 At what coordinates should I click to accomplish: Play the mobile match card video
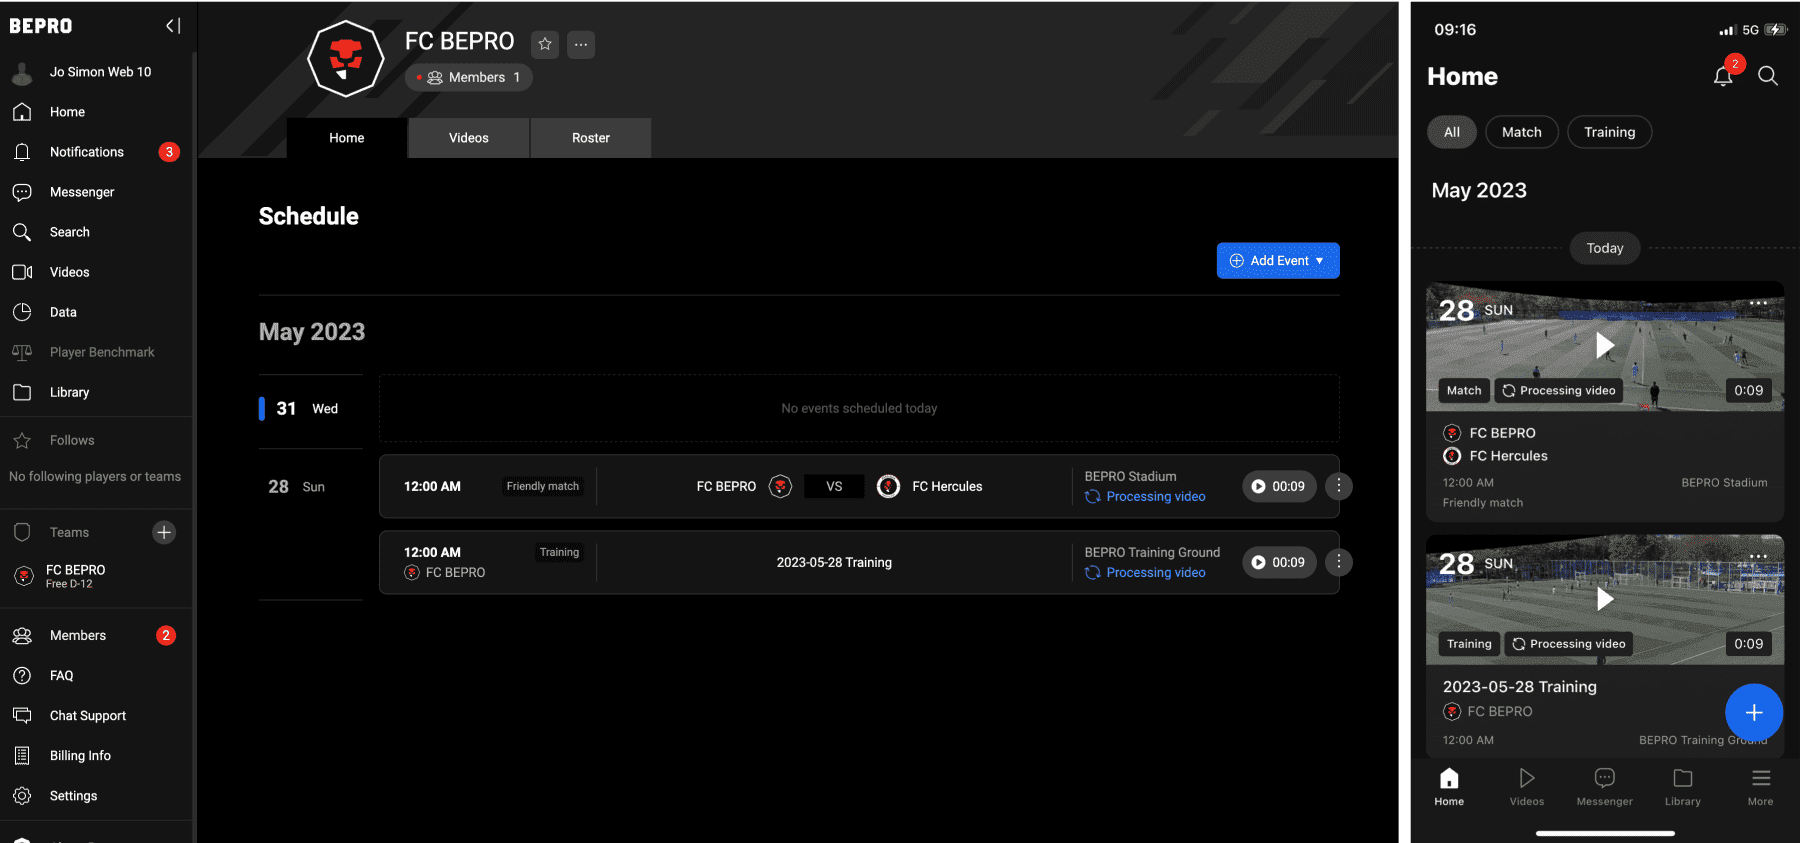coord(1605,345)
